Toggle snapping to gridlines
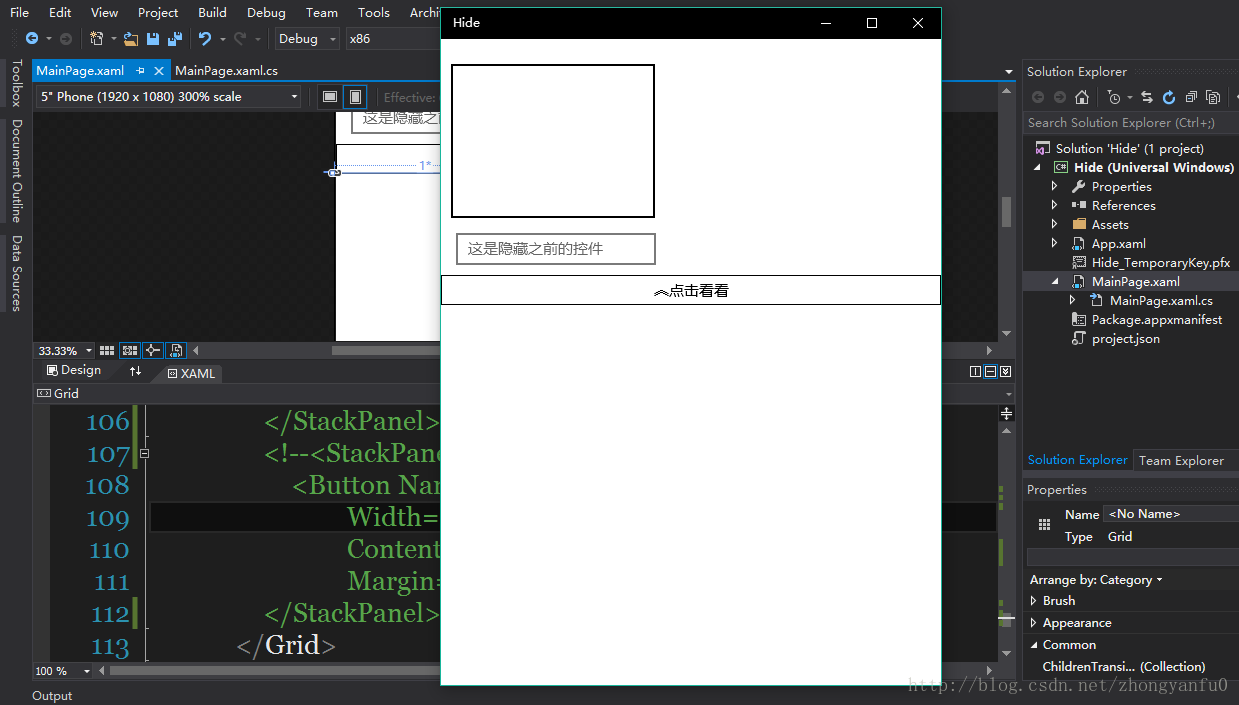The height and width of the screenshot is (705, 1239). coord(130,351)
